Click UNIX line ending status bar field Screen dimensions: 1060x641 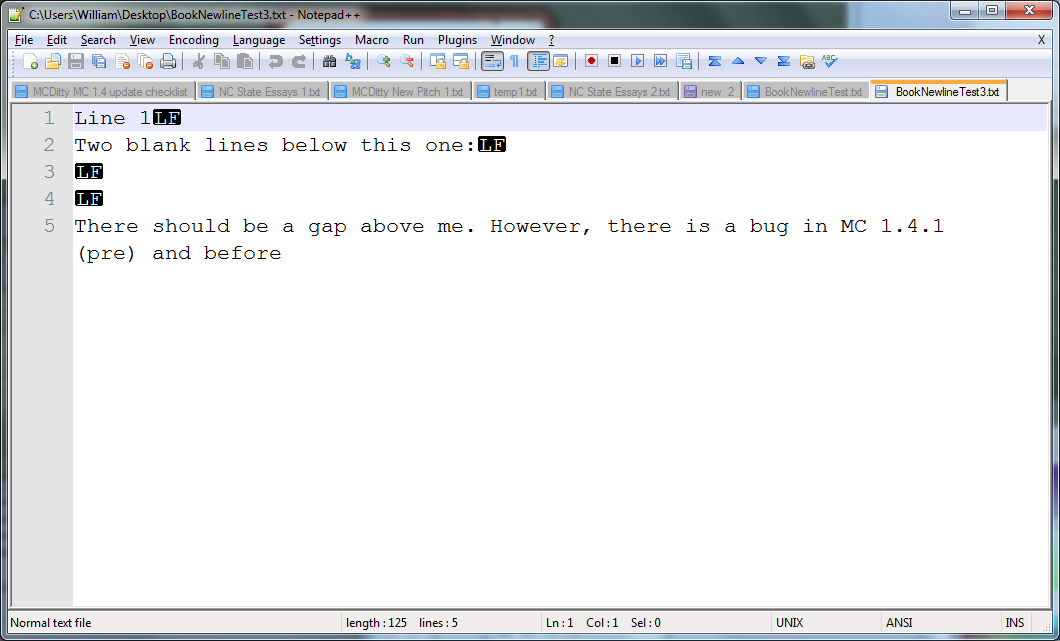click(x=790, y=623)
